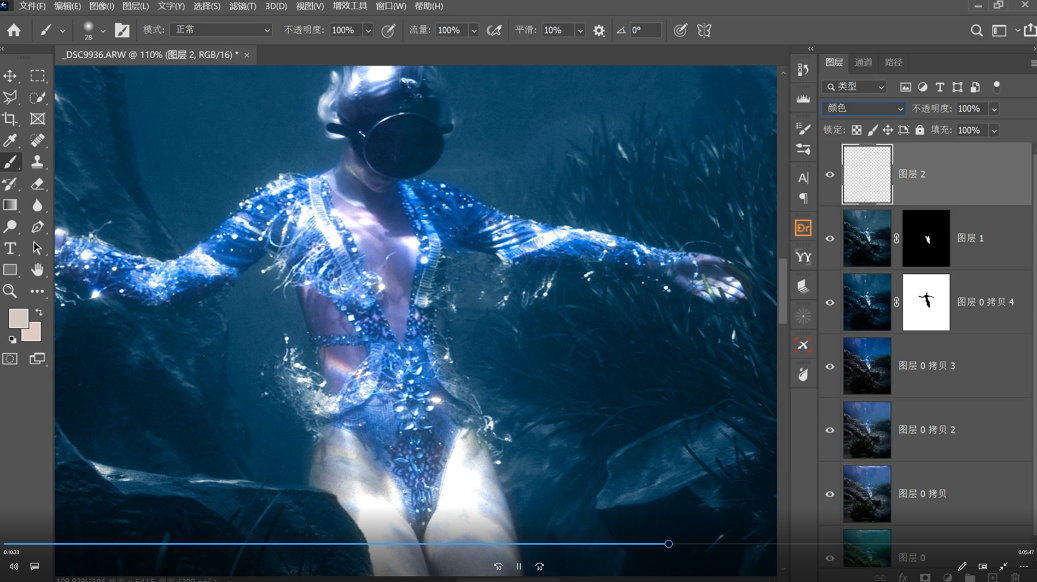Screen dimensions: 1037x582
Task: Pause the video playback
Action: 519,567
